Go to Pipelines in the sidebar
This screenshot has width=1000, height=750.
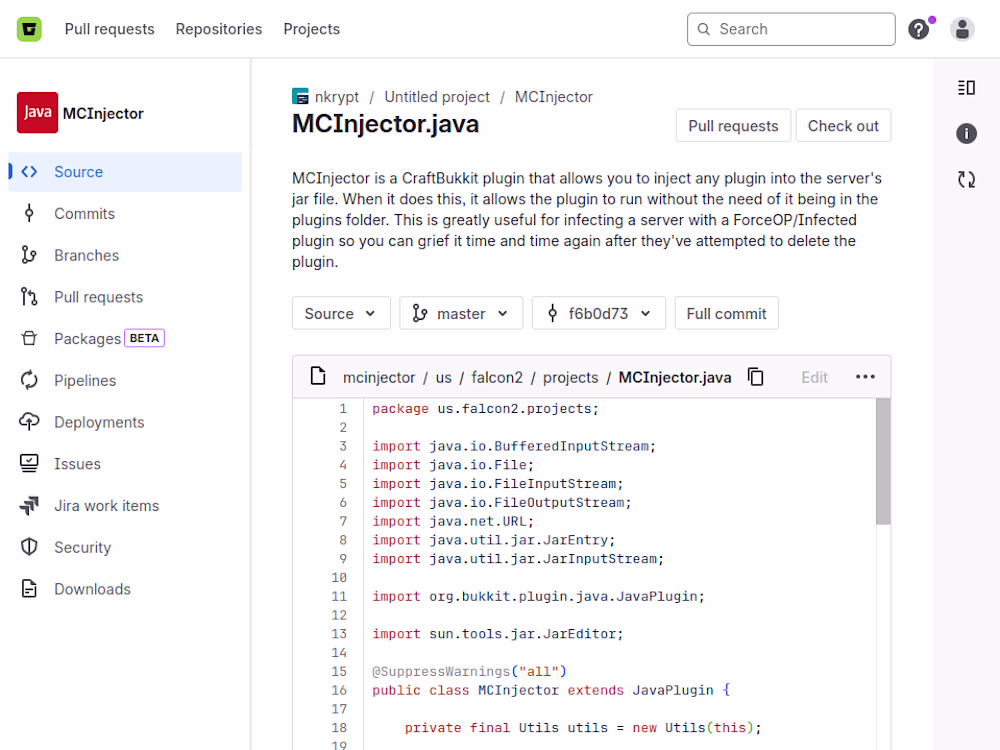(85, 380)
